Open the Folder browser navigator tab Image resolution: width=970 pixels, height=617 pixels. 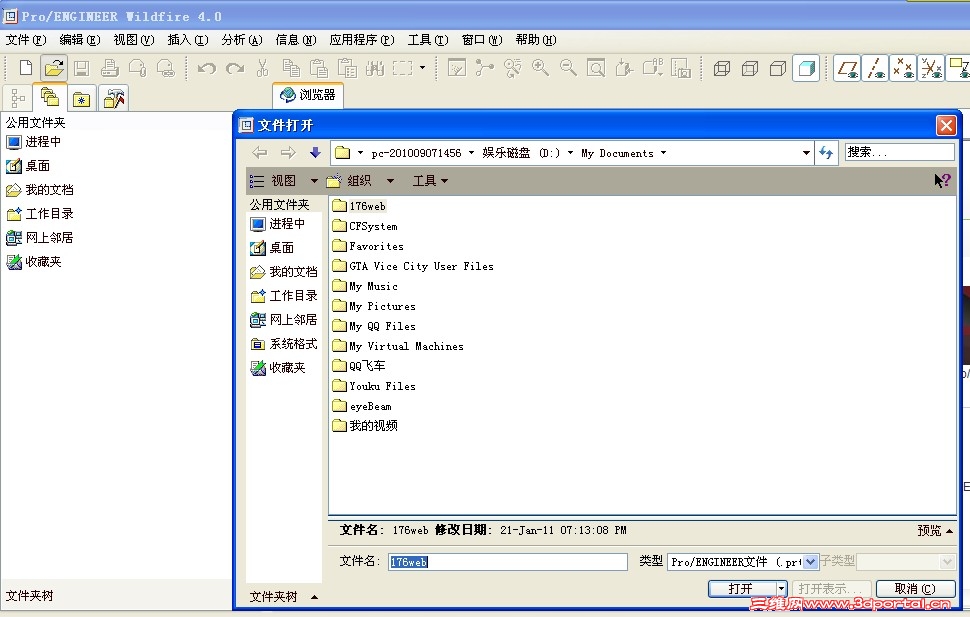(49, 97)
